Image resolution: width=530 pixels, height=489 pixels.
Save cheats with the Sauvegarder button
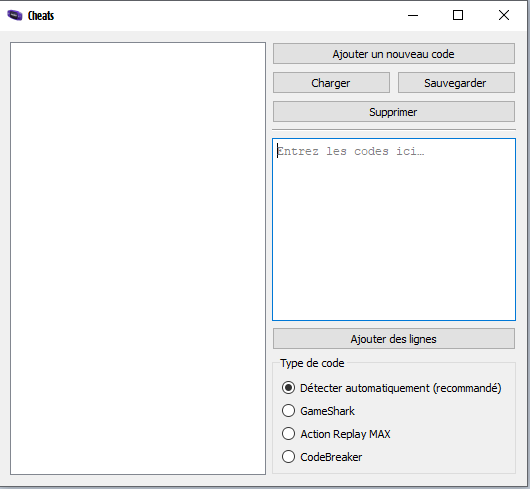click(456, 83)
